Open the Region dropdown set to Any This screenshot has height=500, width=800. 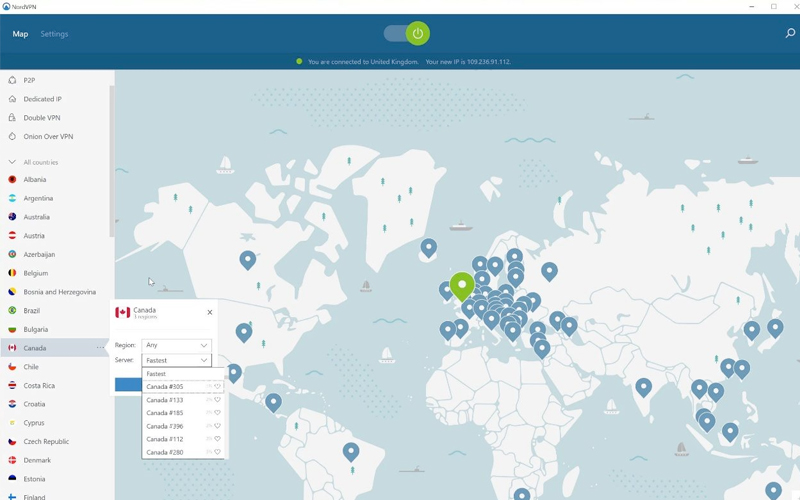coord(176,345)
